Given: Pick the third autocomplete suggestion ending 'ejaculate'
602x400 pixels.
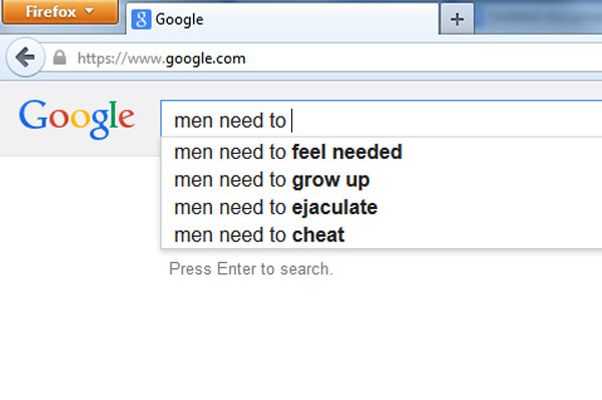Looking at the screenshot, I should click(381, 207).
